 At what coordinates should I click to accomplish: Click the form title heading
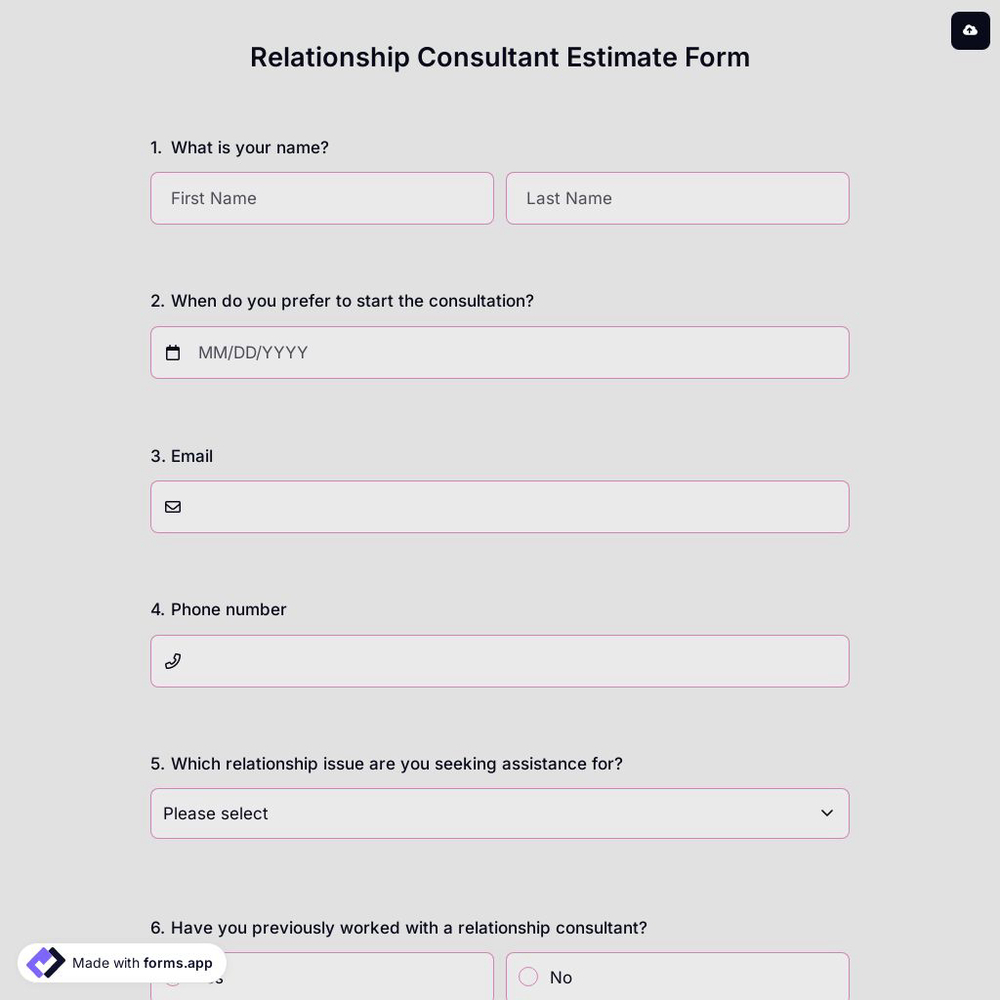pyautogui.click(x=500, y=57)
